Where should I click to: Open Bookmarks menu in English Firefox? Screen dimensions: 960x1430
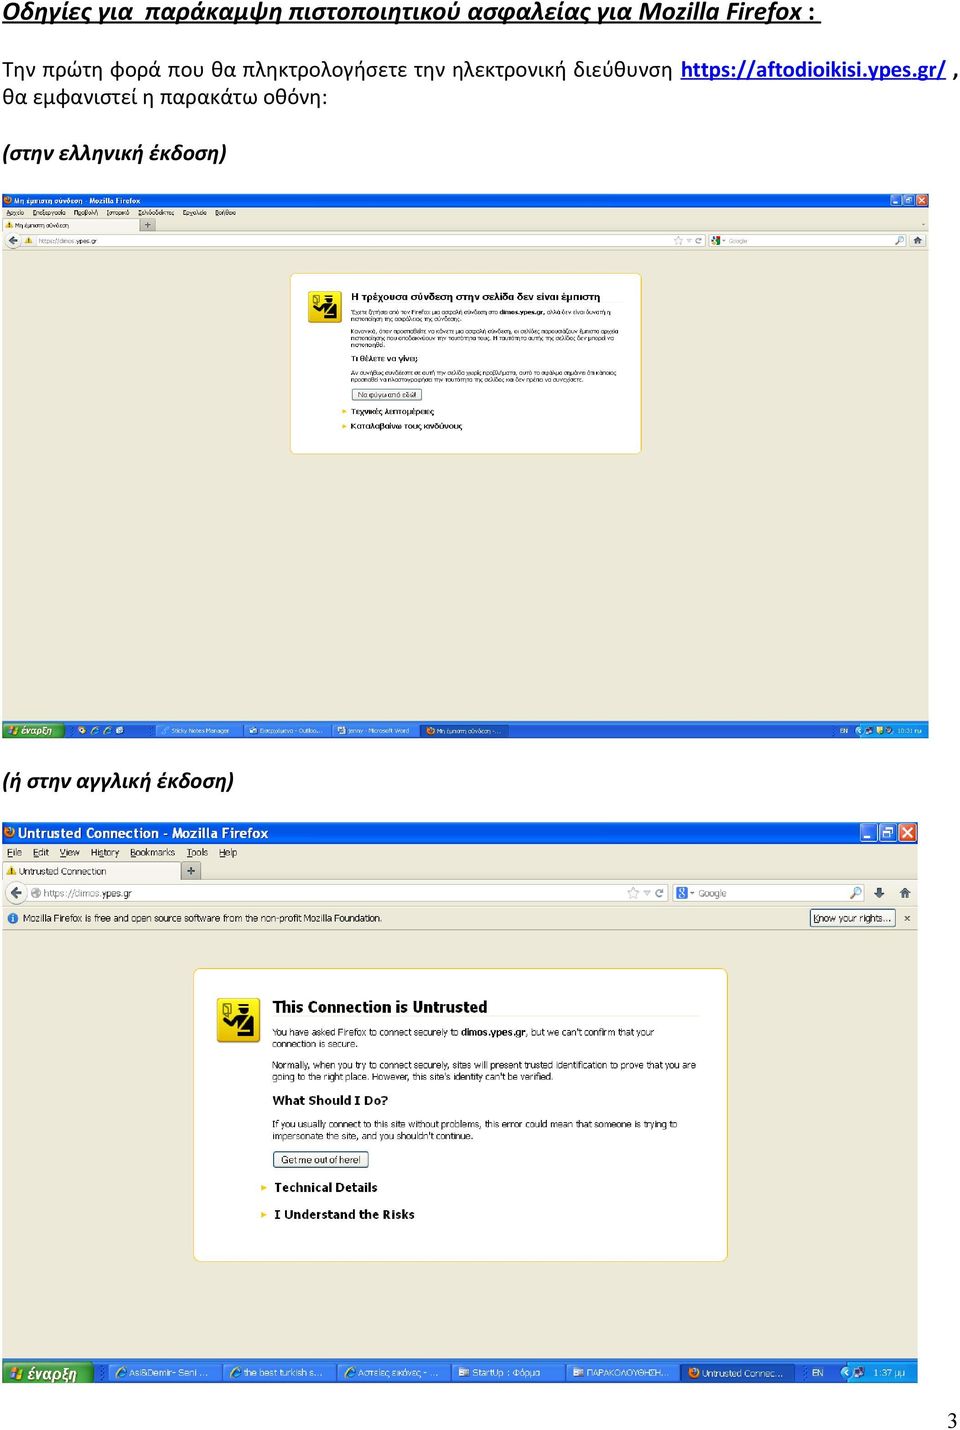click(x=152, y=853)
